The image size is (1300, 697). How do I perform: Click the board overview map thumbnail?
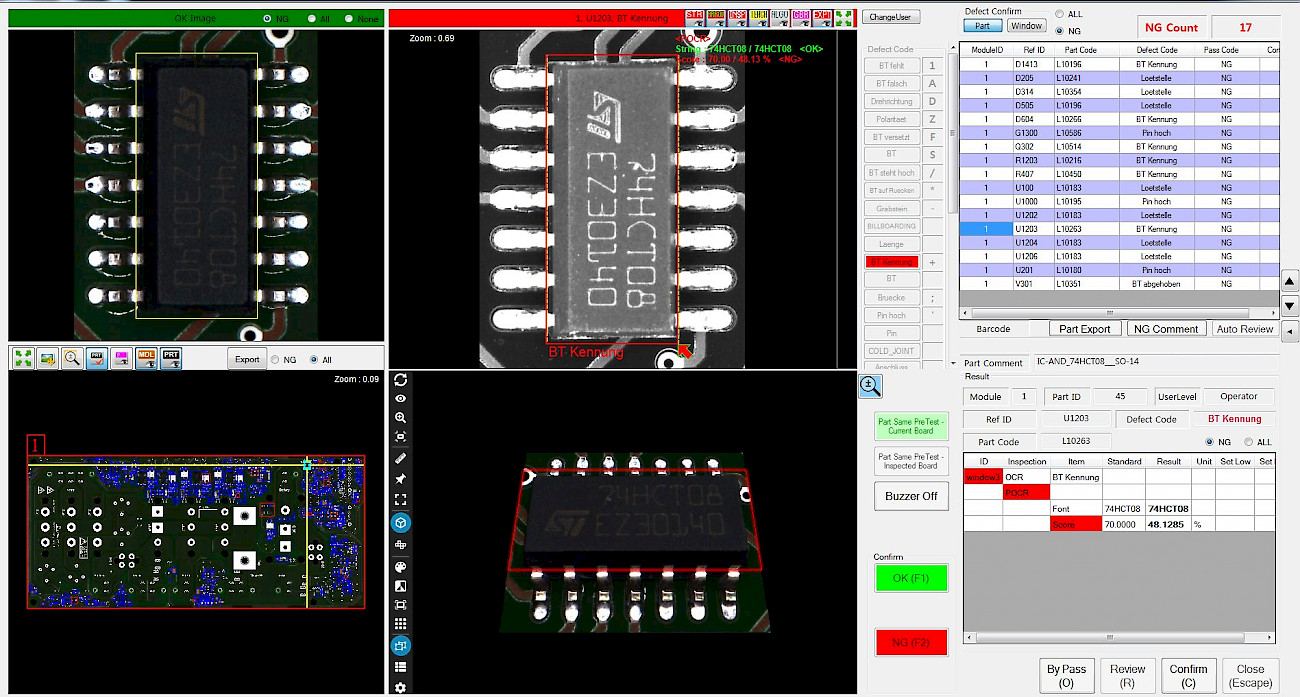(x=196, y=532)
